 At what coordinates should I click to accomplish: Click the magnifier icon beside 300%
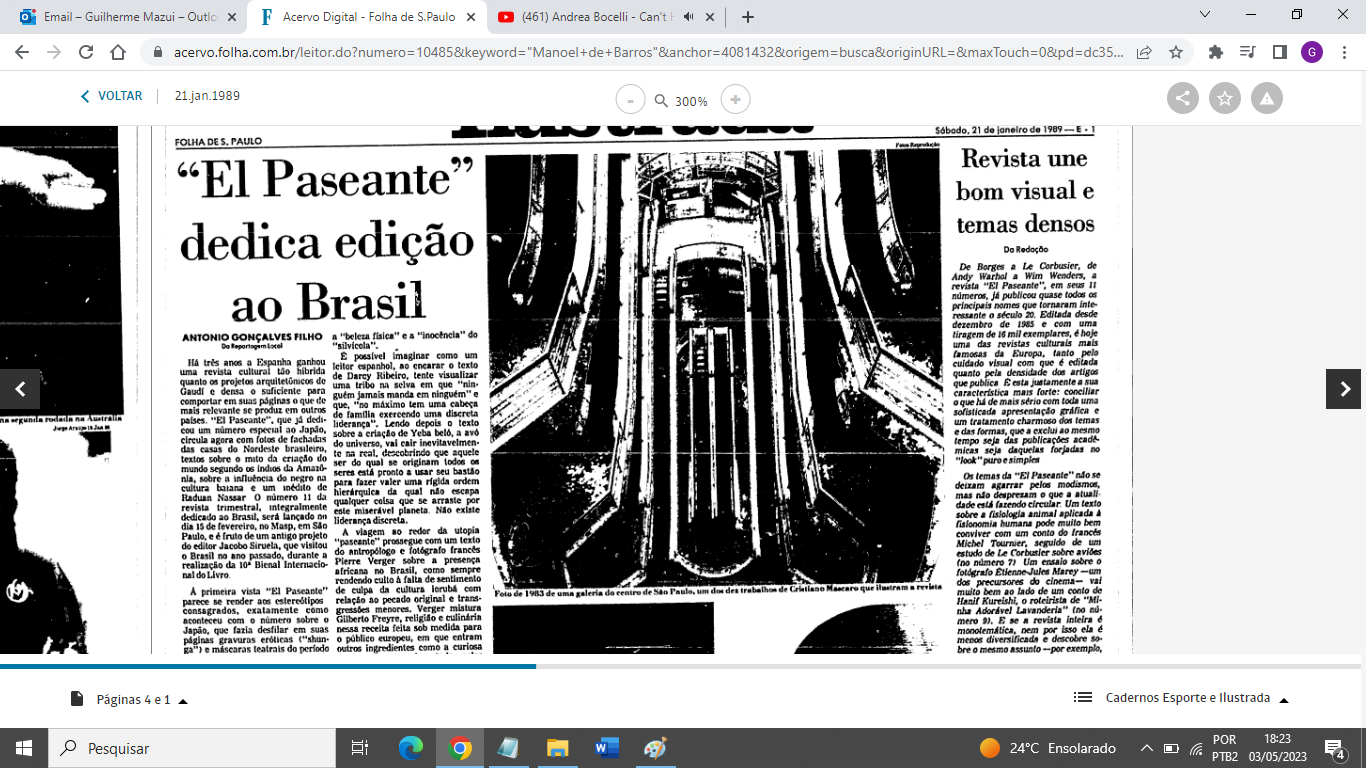click(661, 101)
